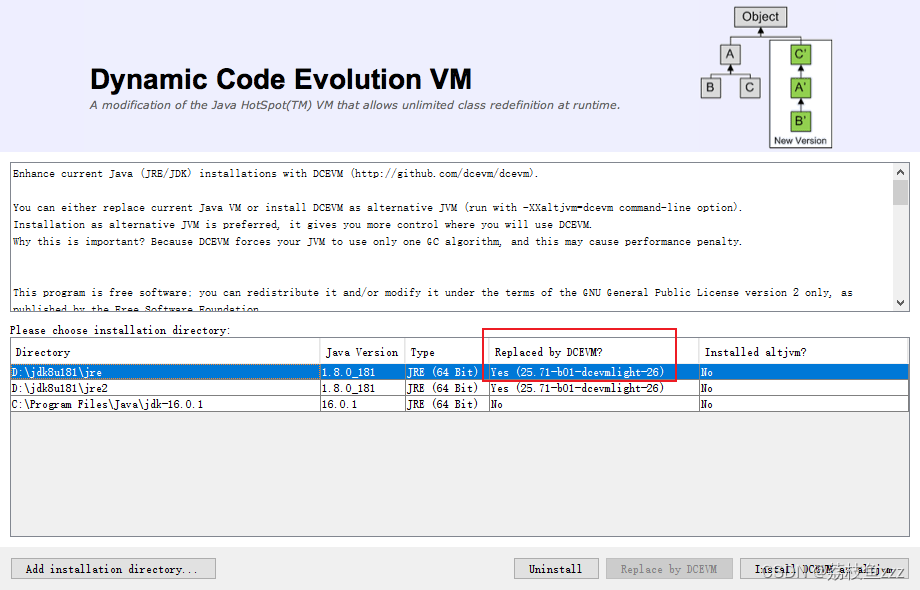The image size is (920, 590).
Task: Click the 16.0.1 Java version cell
Action: [363, 403]
